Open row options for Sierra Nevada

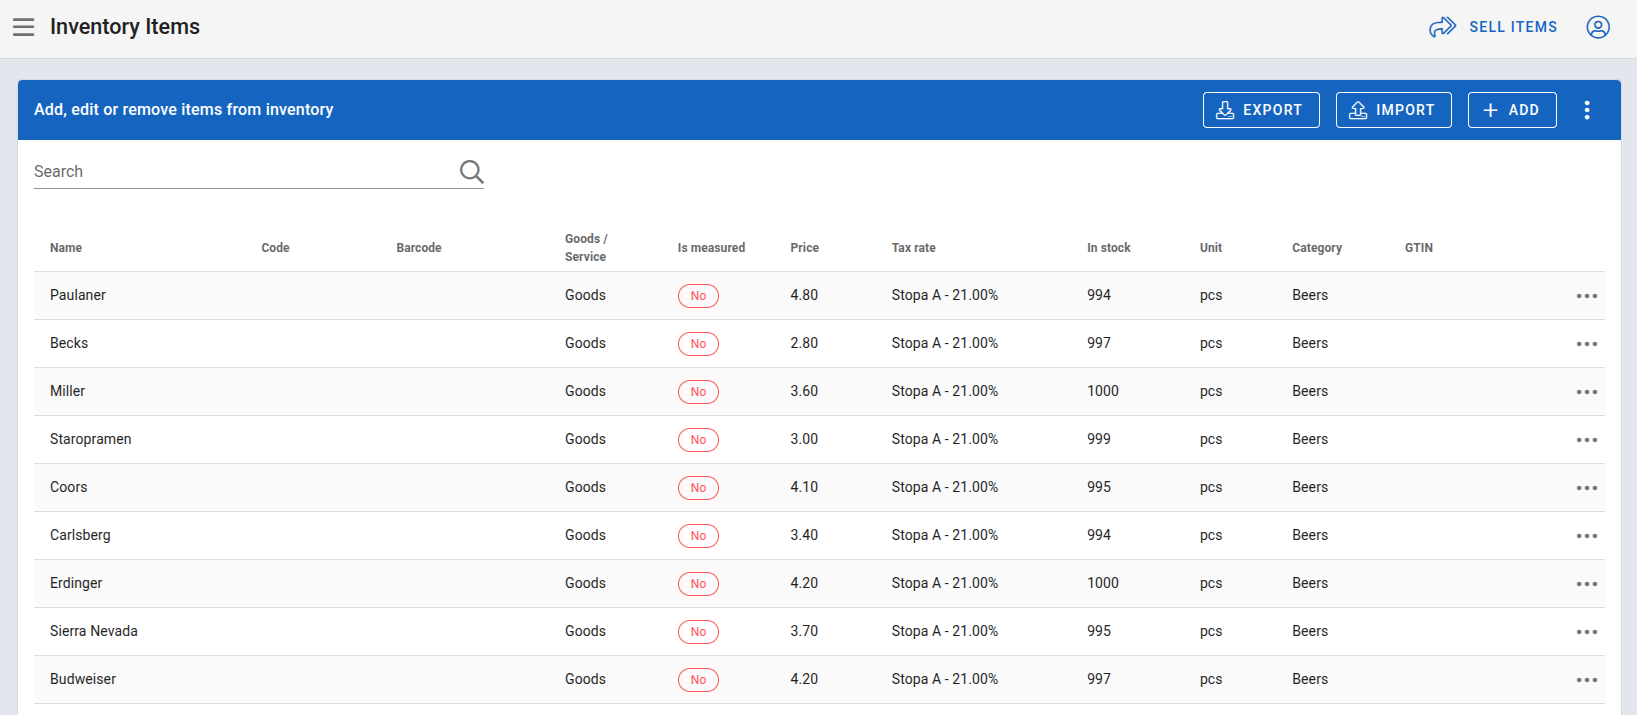click(x=1587, y=632)
